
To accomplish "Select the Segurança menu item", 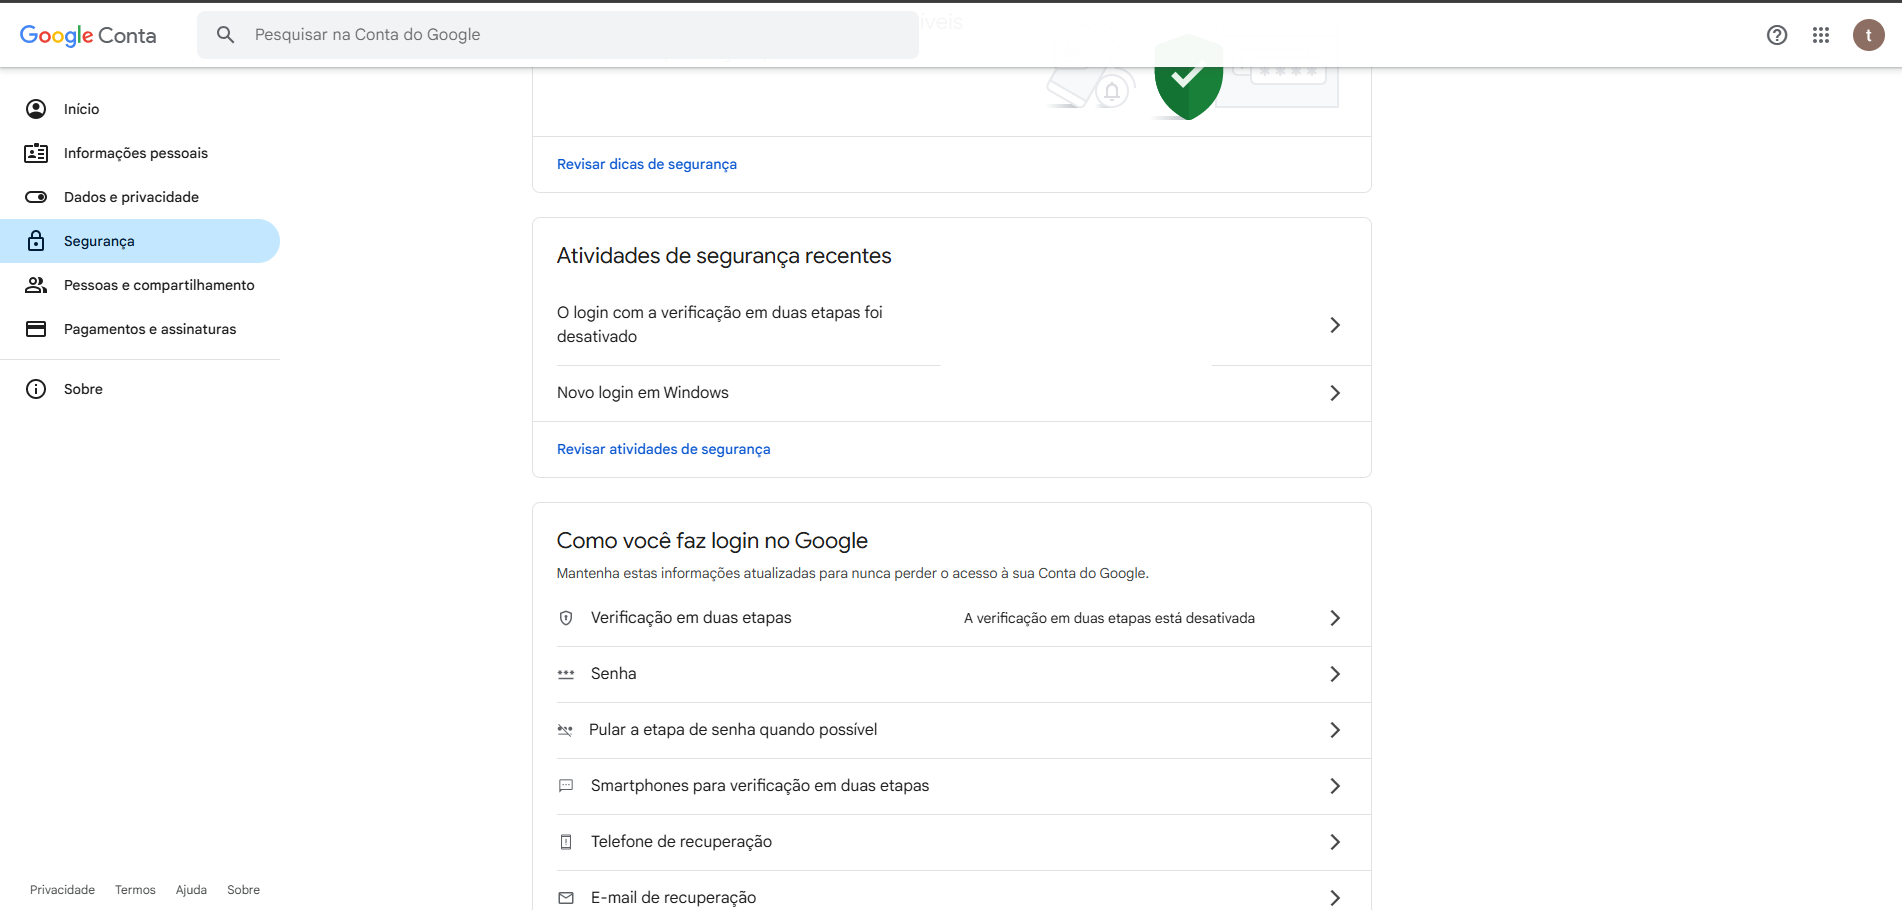I will (99, 241).
